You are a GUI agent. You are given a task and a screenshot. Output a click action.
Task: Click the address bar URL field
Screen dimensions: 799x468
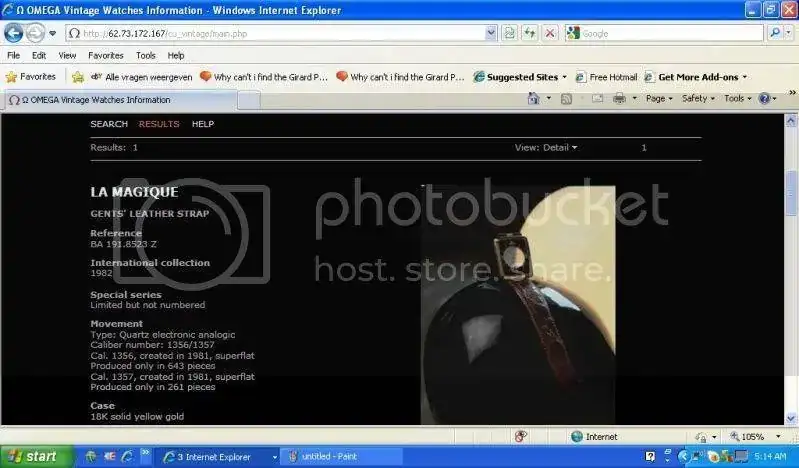(275, 34)
